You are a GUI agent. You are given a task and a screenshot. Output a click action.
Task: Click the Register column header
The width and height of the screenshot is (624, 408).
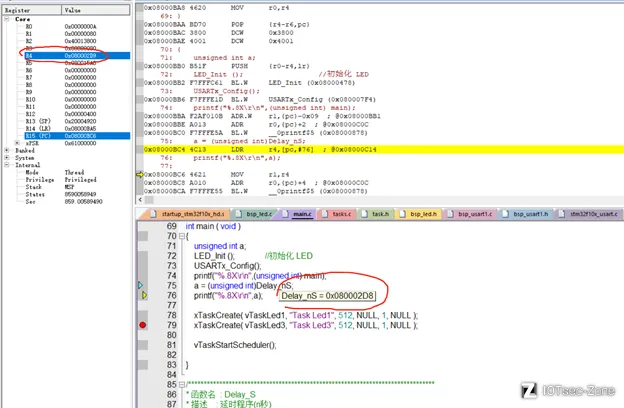tap(32, 10)
